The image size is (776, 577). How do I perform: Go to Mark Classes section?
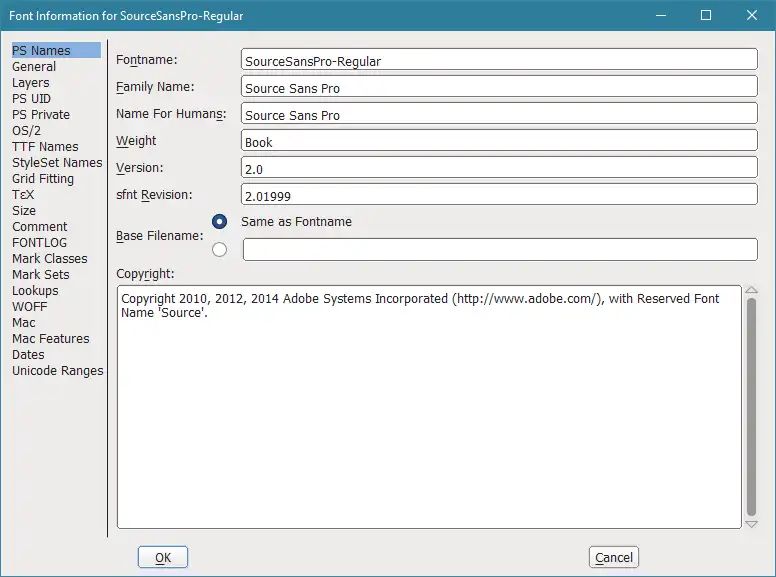pos(49,259)
